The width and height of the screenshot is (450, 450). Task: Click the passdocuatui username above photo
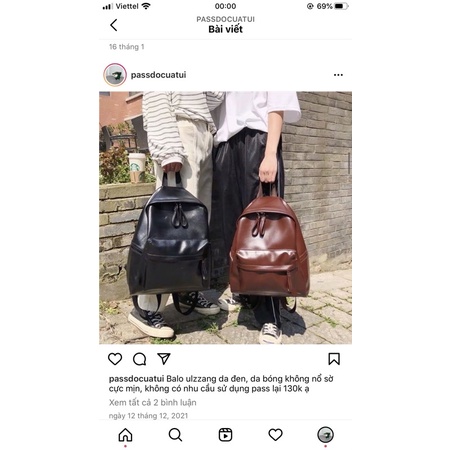coord(158,75)
